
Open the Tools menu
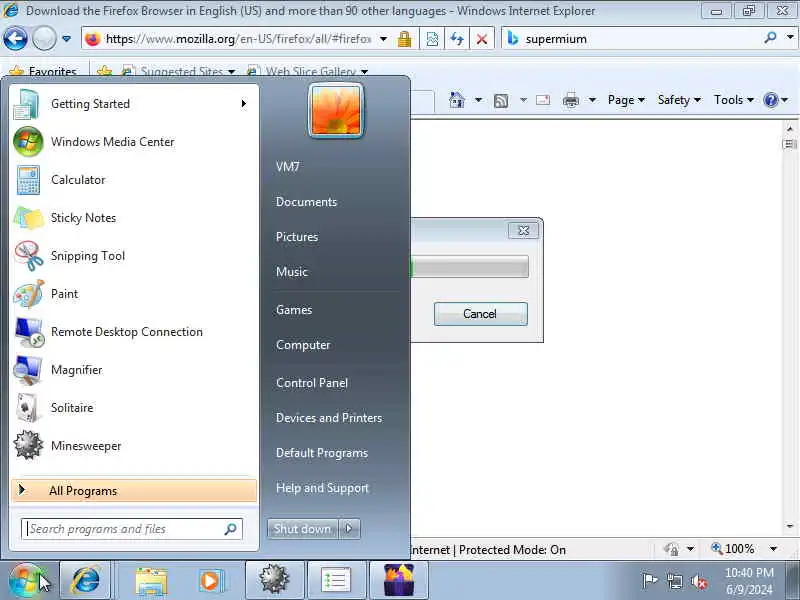[x=733, y=100]
